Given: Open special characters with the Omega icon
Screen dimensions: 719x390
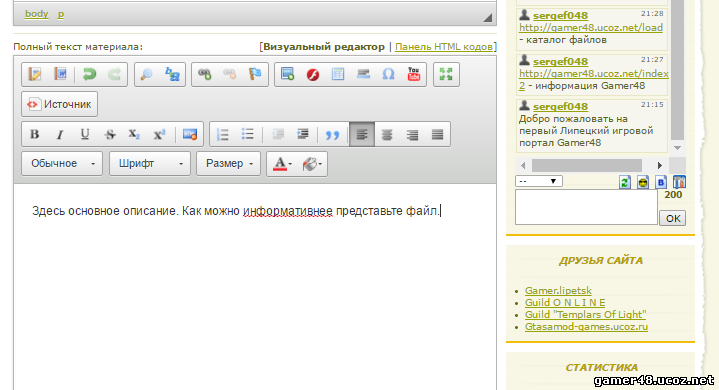Looking at the screenshot, I should 388,74.
